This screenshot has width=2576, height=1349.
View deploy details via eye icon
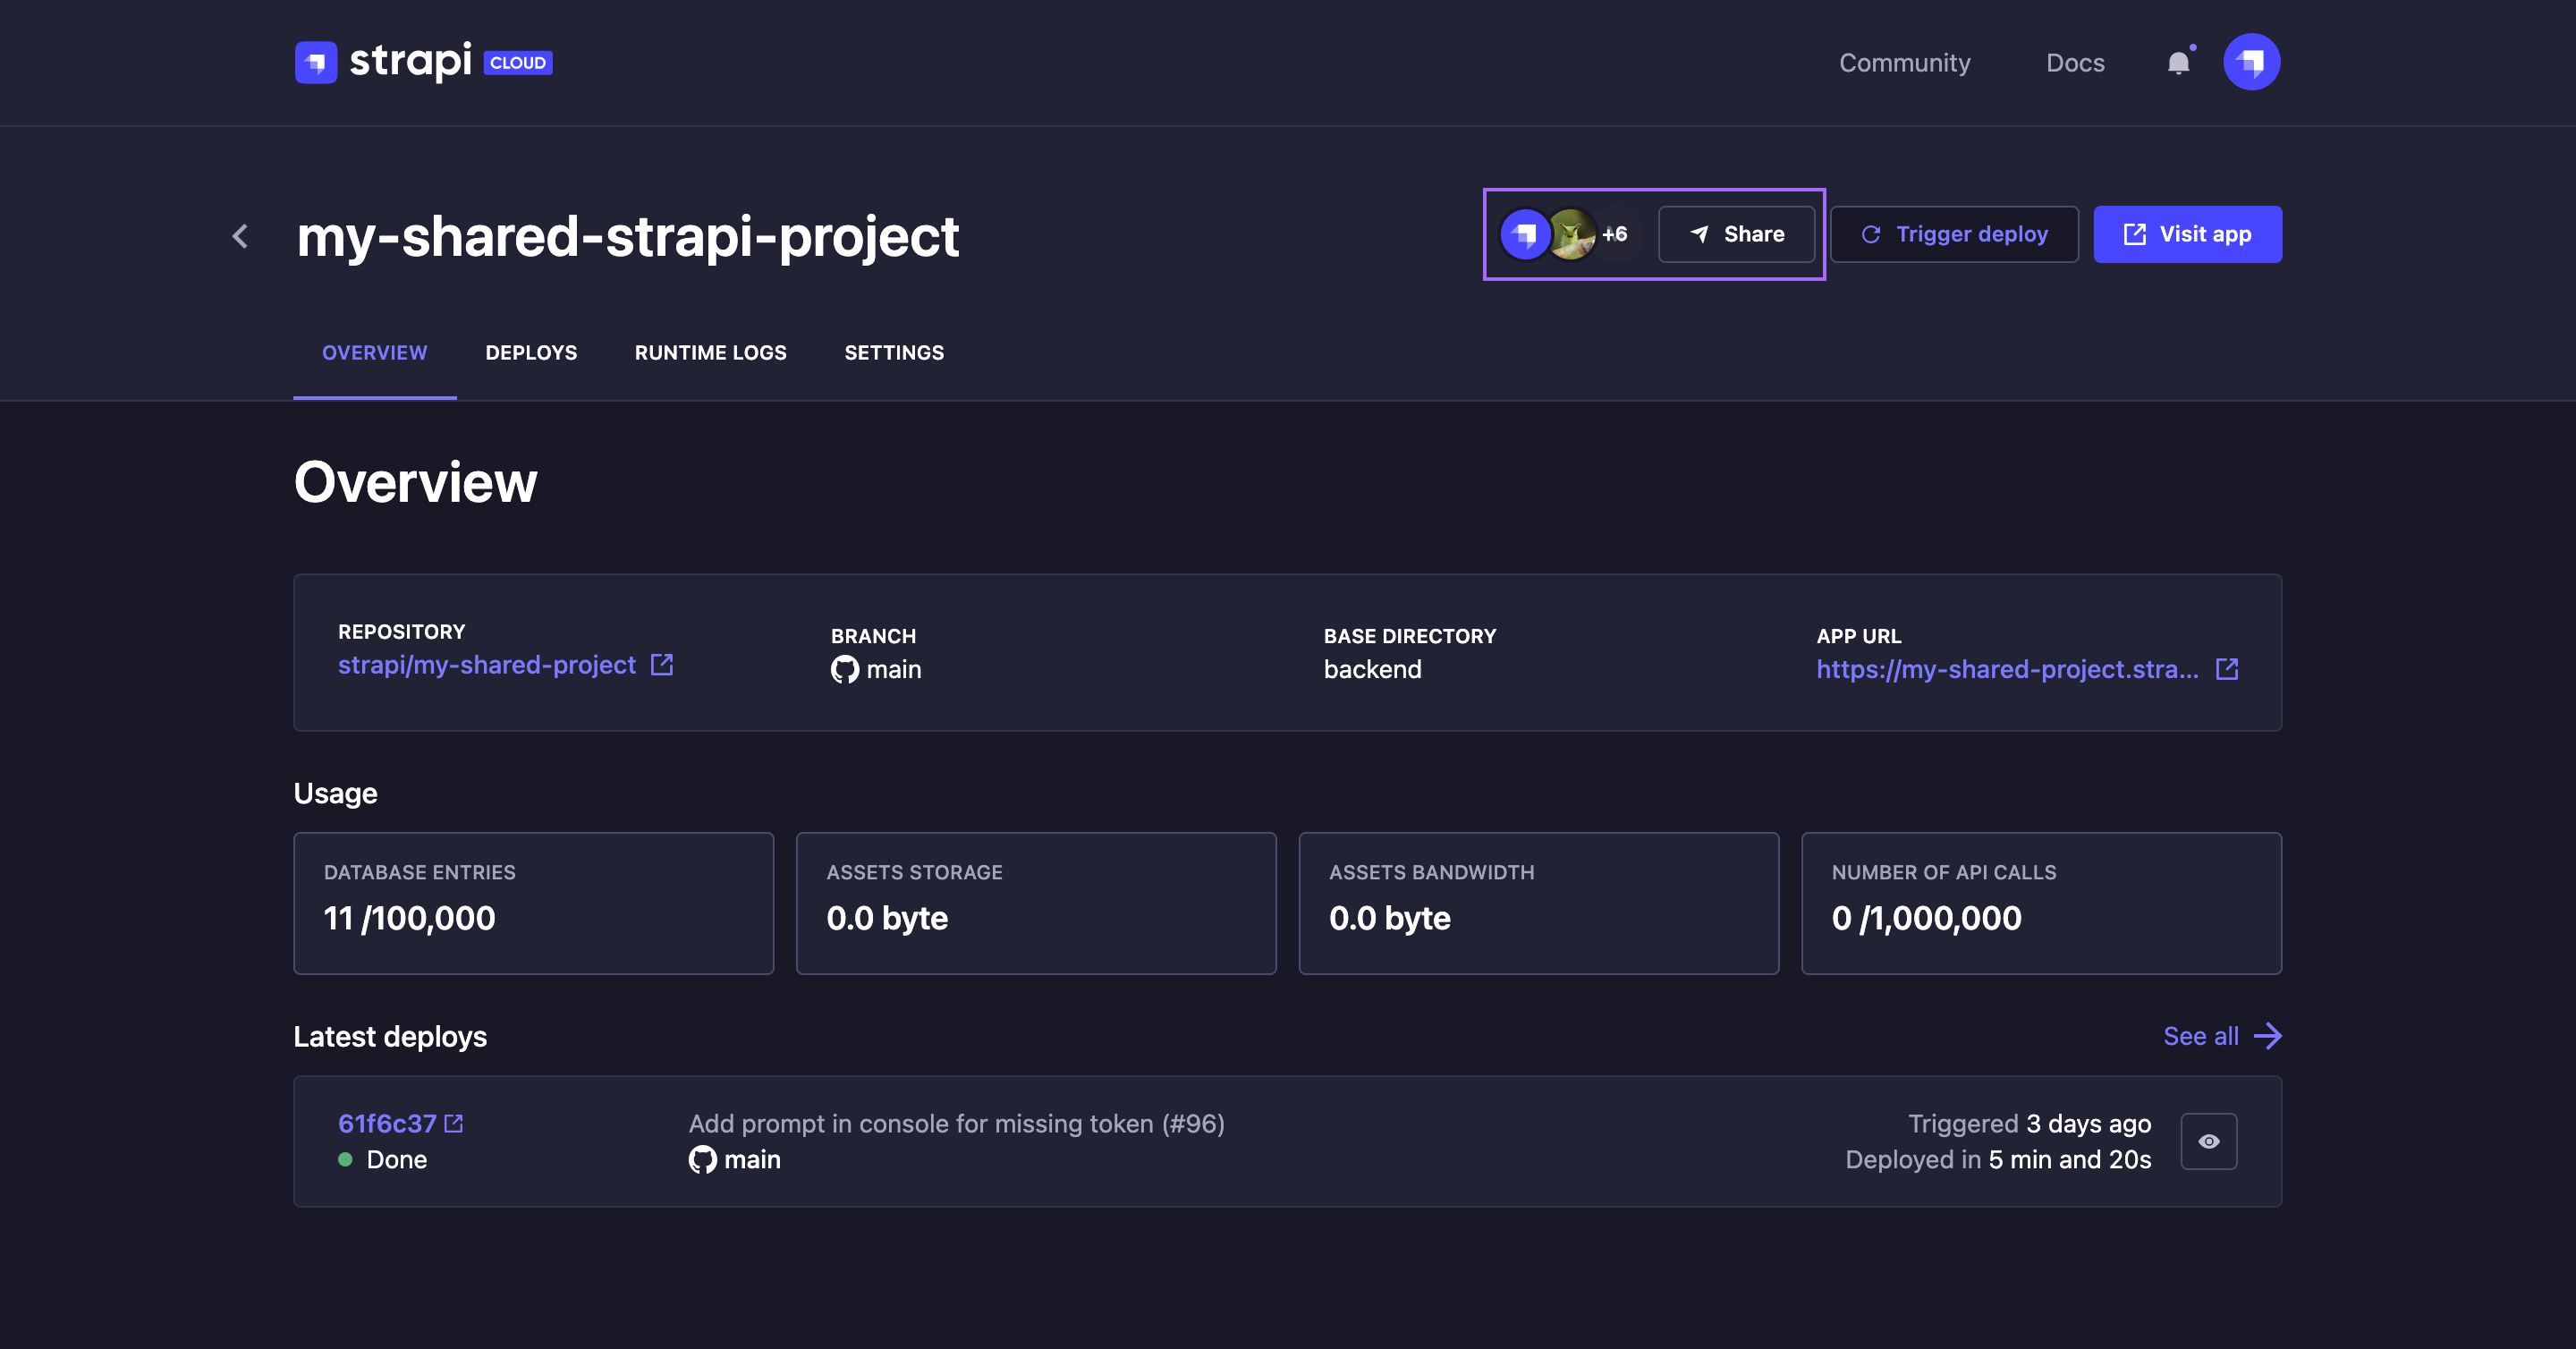[2208, 1141]
